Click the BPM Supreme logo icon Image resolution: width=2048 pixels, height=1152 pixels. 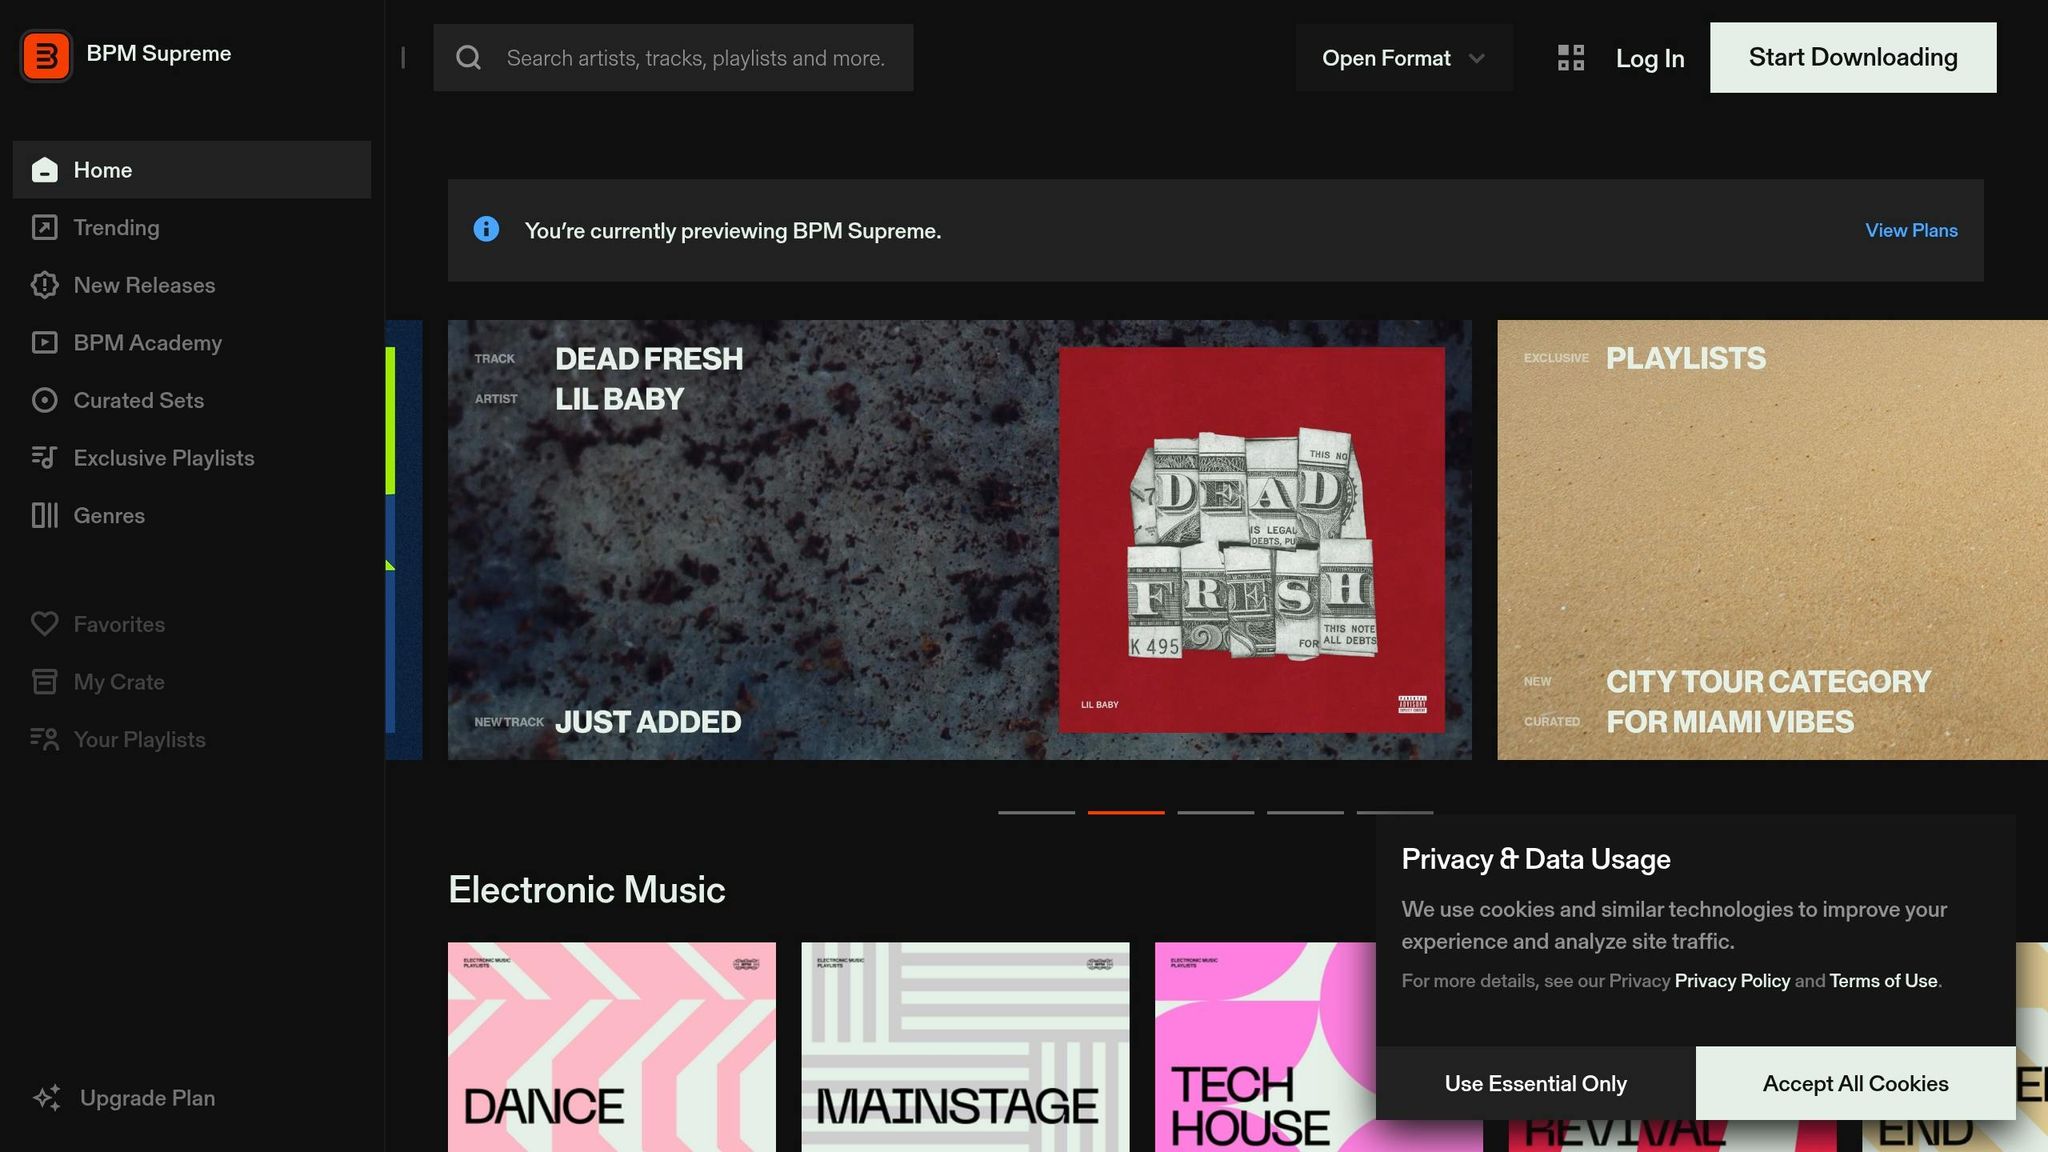coord(46,56)
